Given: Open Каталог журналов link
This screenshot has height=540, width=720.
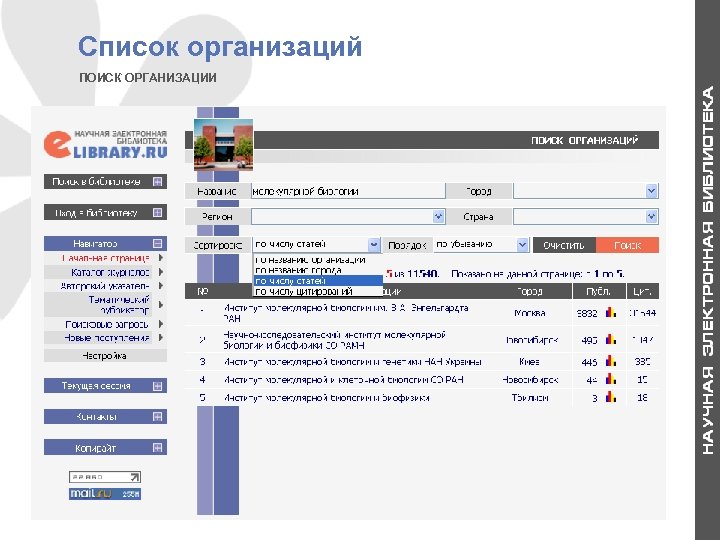Looking at the screenshot, I should click(x=110, y=272).
